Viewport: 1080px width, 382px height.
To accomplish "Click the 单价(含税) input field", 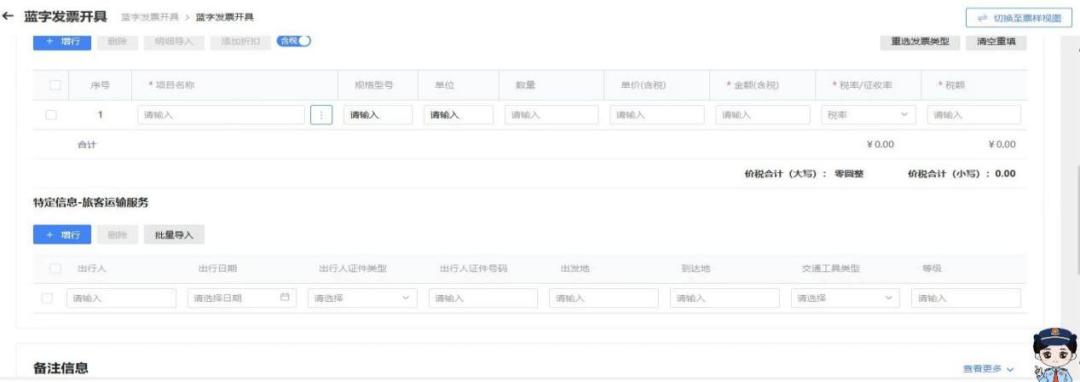I will pos(657,115).
